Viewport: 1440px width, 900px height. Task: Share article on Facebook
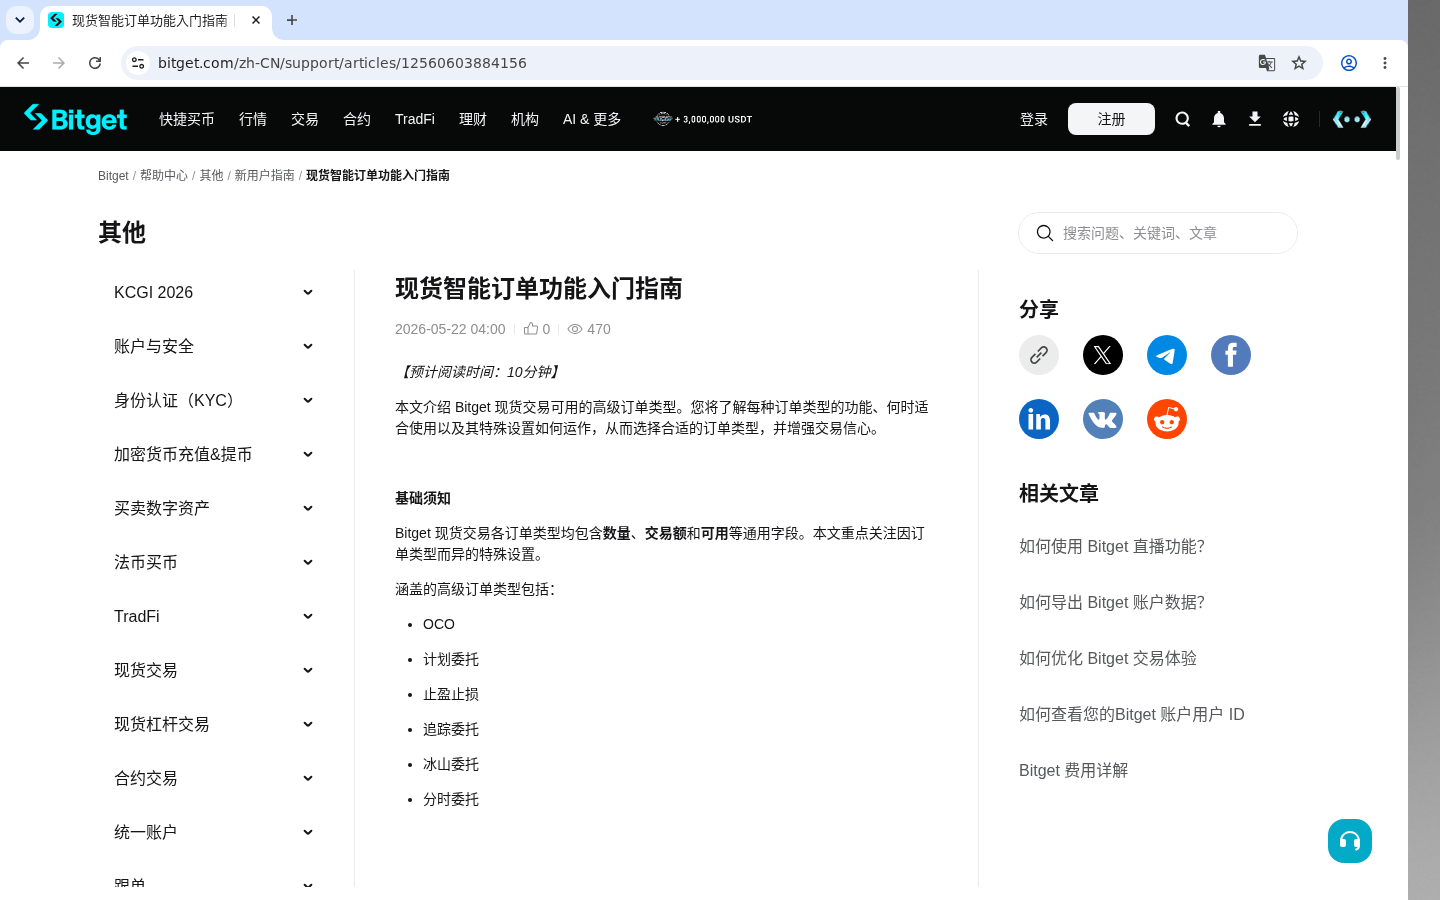1231,355
